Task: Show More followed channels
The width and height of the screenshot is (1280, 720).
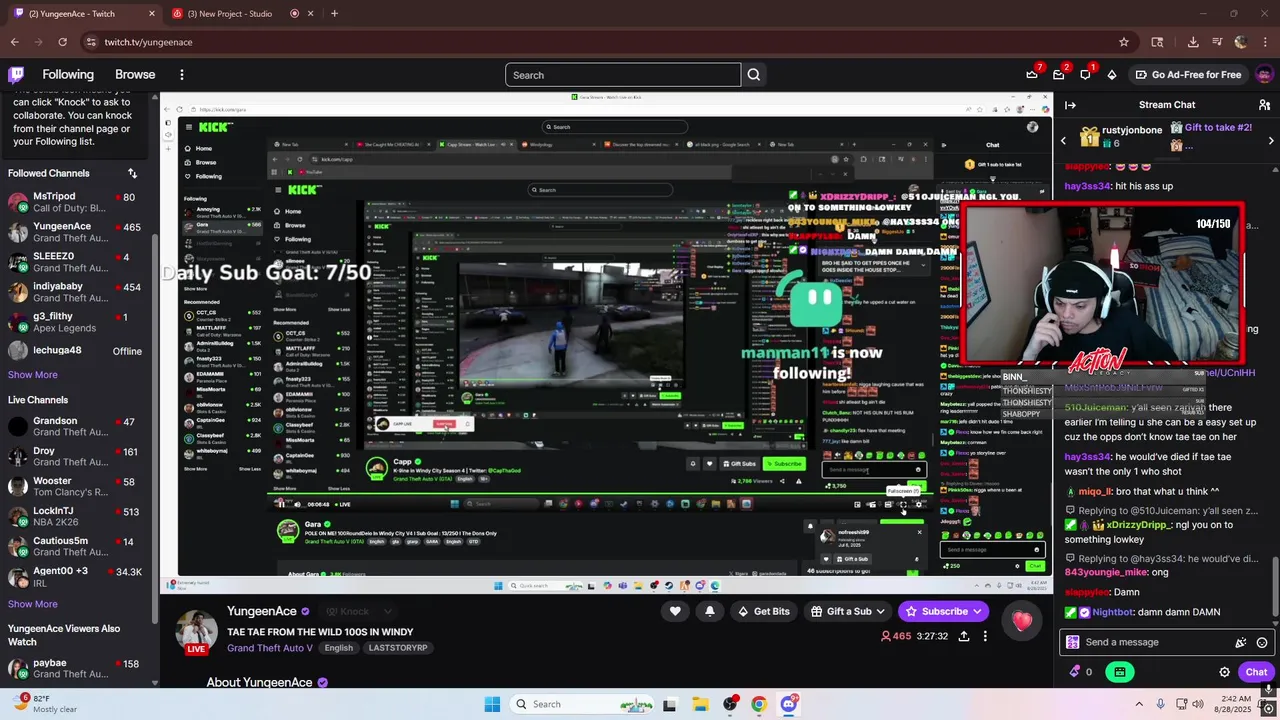Action: point(33,375)
